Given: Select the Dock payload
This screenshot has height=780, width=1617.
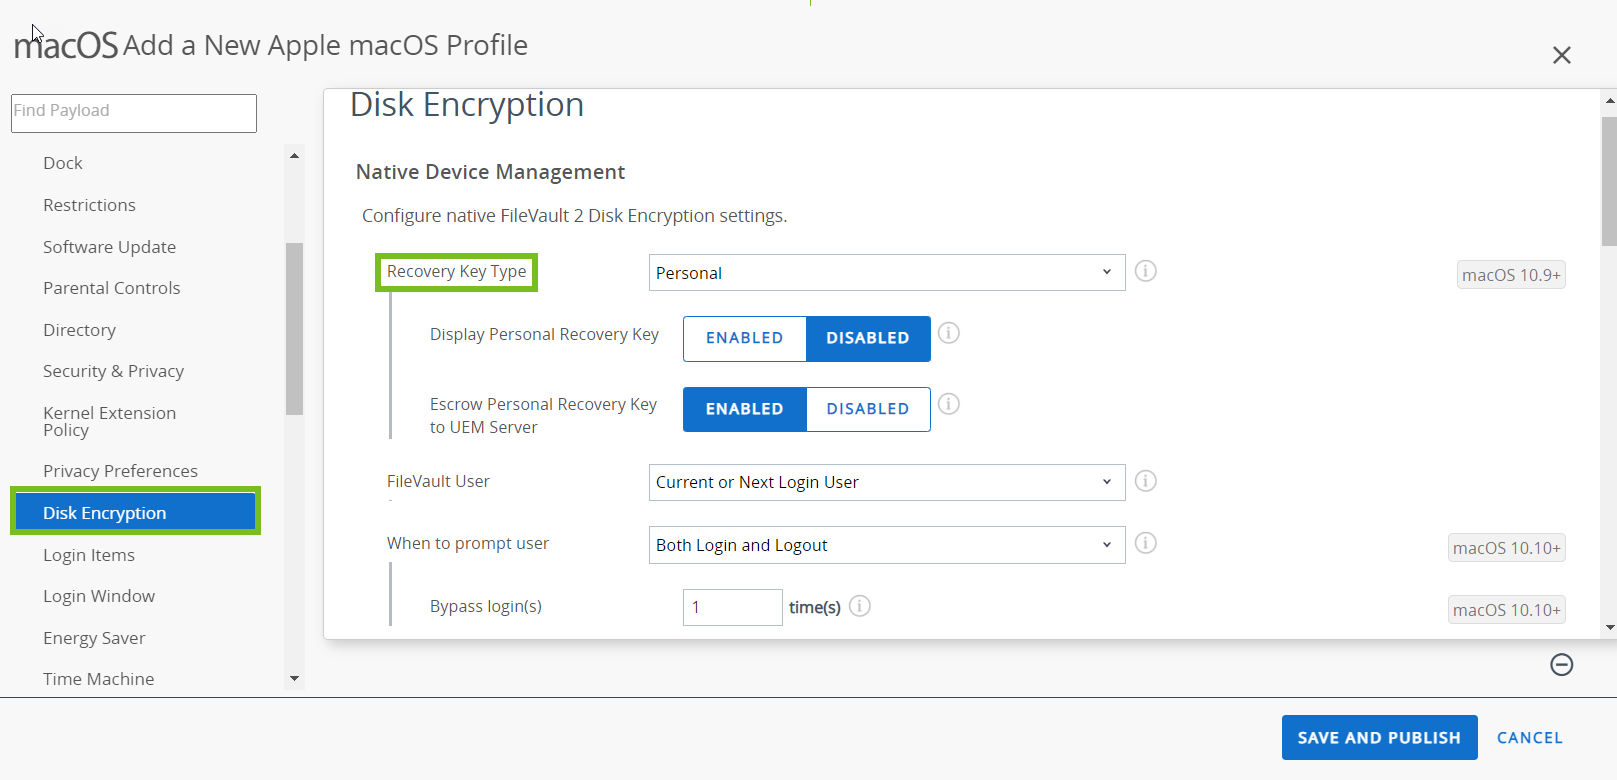Looking at the screenshot, I should tap(63, 163).
